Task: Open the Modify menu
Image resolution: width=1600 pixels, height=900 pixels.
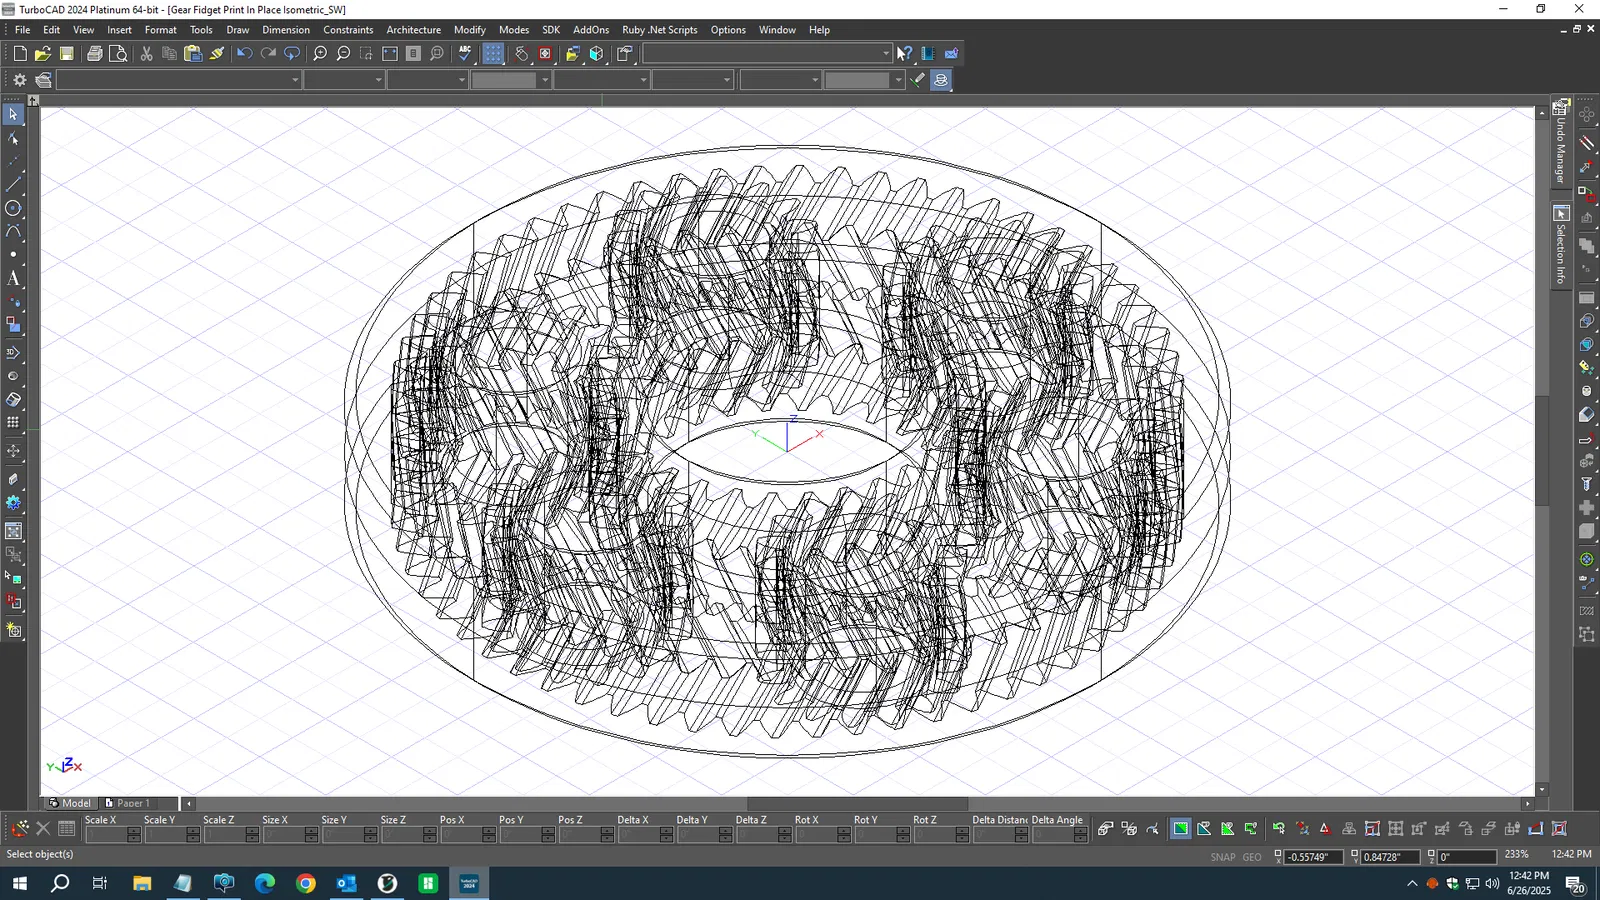Action: 469,30
